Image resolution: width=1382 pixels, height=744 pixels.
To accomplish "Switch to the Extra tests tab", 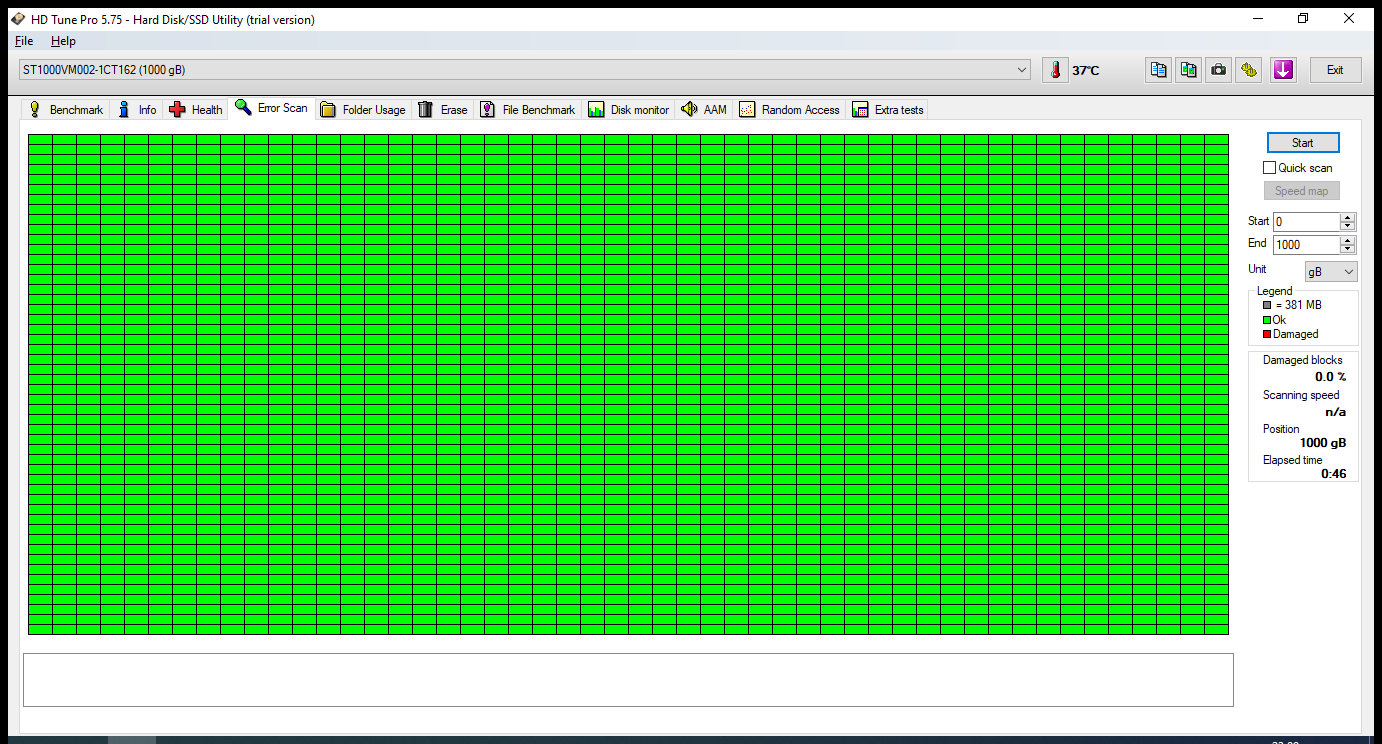I will click(889, 110).
